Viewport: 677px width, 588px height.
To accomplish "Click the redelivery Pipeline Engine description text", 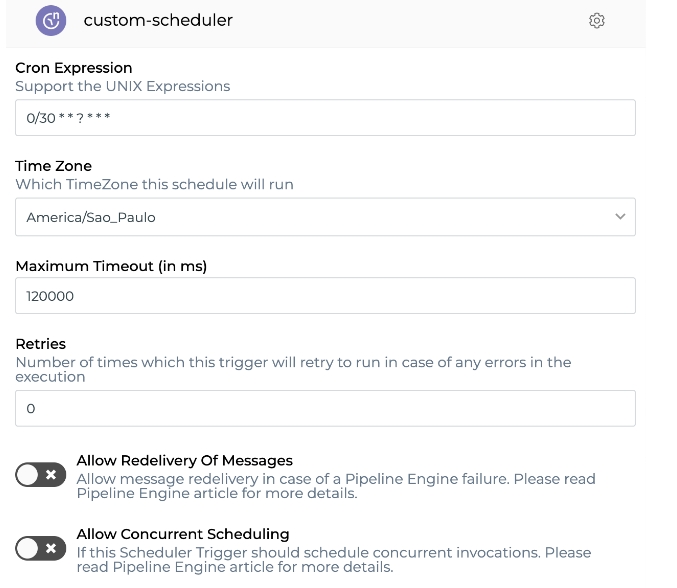I will (335, 486).
